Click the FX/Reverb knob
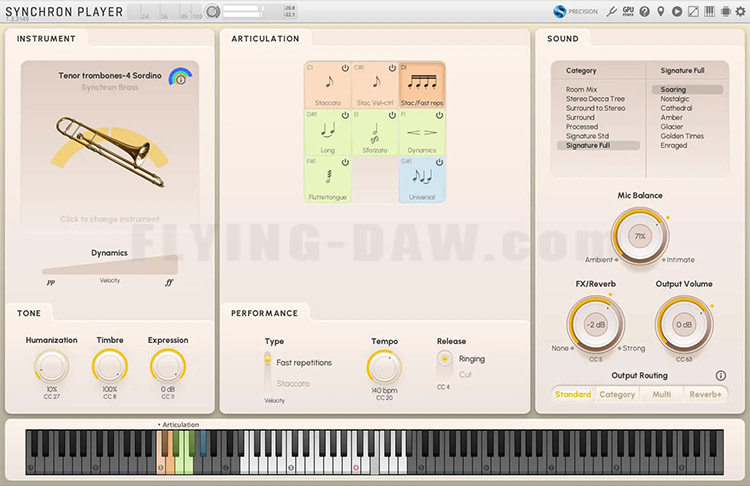750x486 pixels. [596, 324]
